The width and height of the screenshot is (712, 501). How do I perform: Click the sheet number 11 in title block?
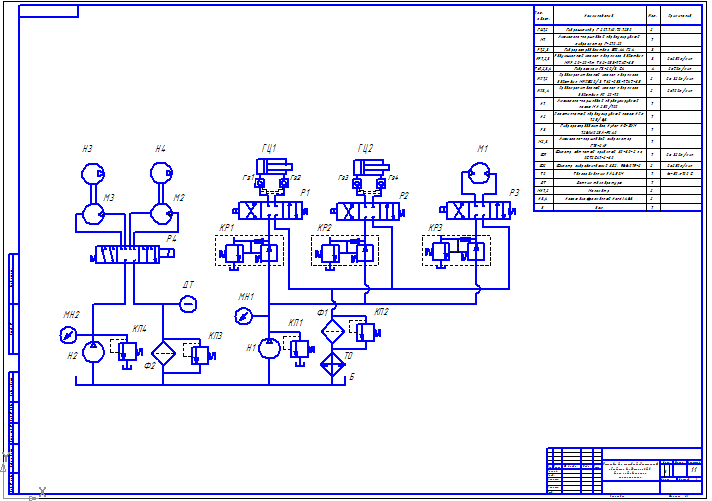click(x=694, y=470)
